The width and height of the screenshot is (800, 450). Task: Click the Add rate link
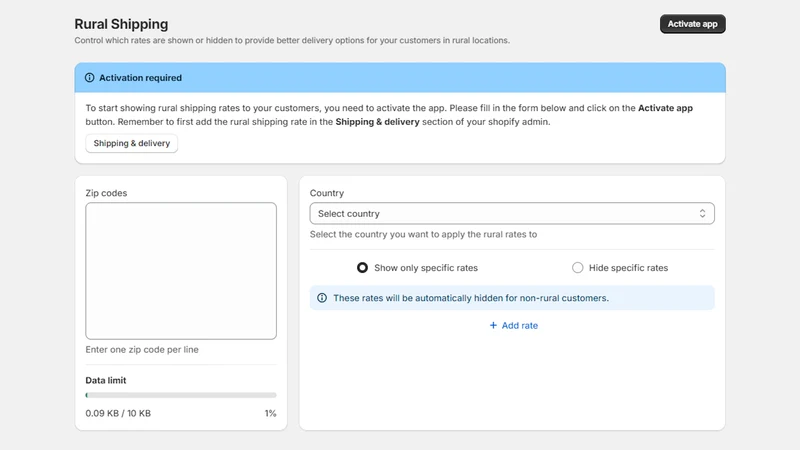click(513, 326)
